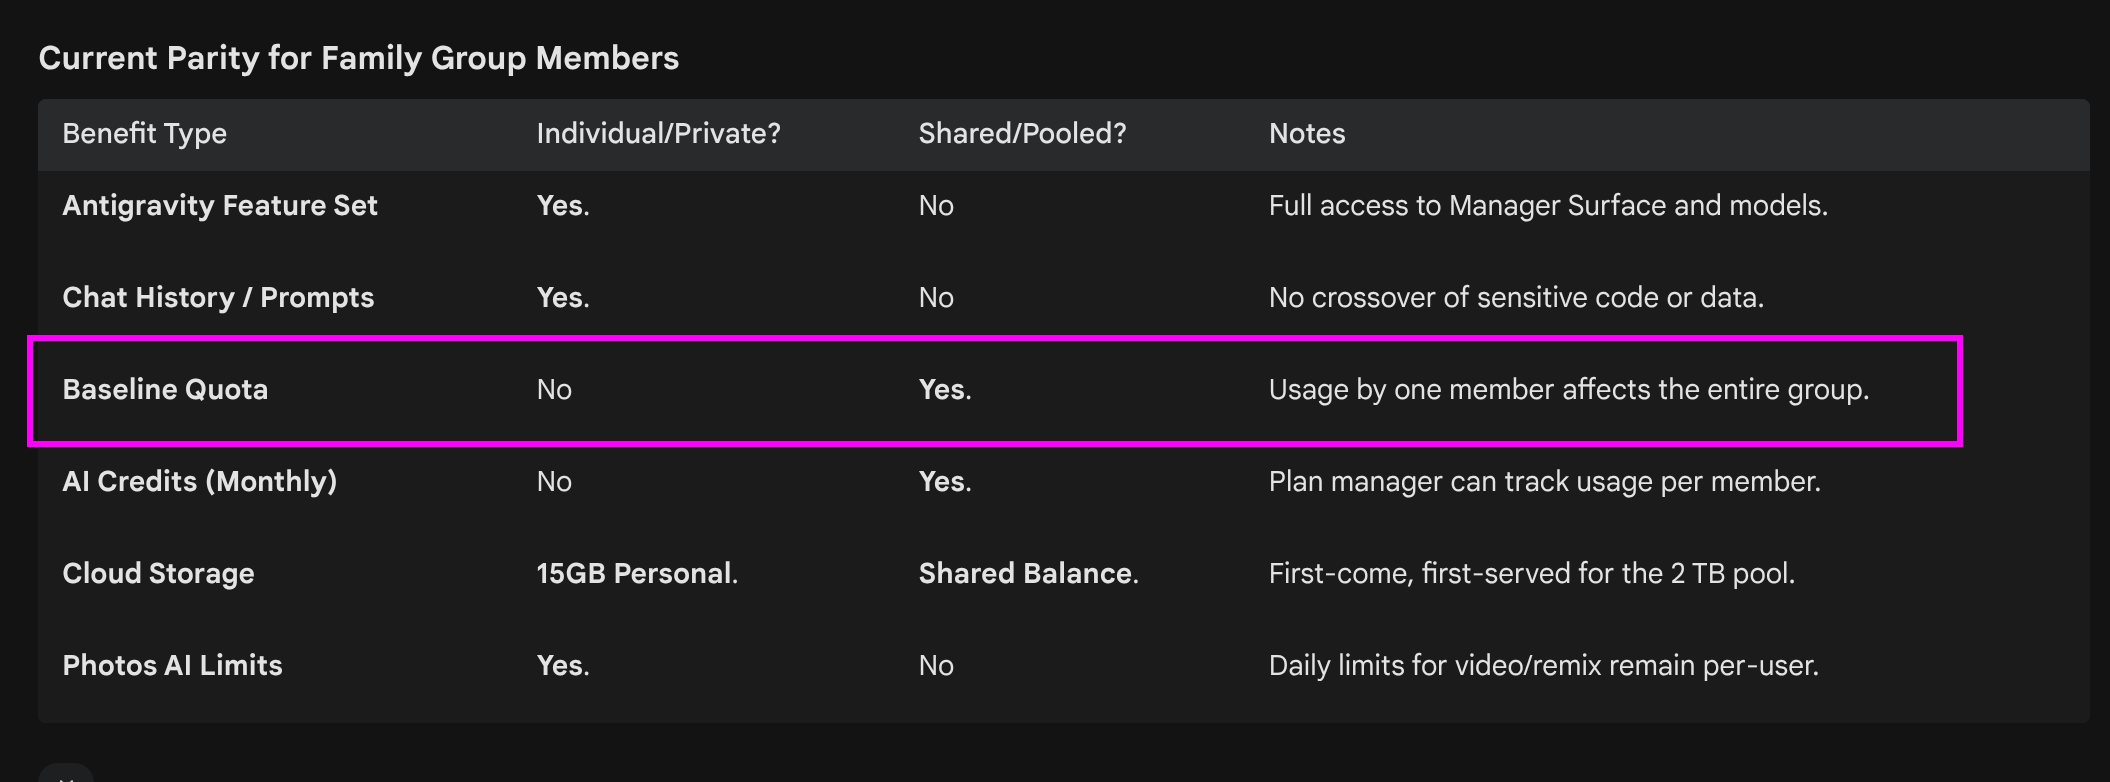Click the Individual/Private? column header
This screenshot has height=782, width=2110.
point(658,134)
